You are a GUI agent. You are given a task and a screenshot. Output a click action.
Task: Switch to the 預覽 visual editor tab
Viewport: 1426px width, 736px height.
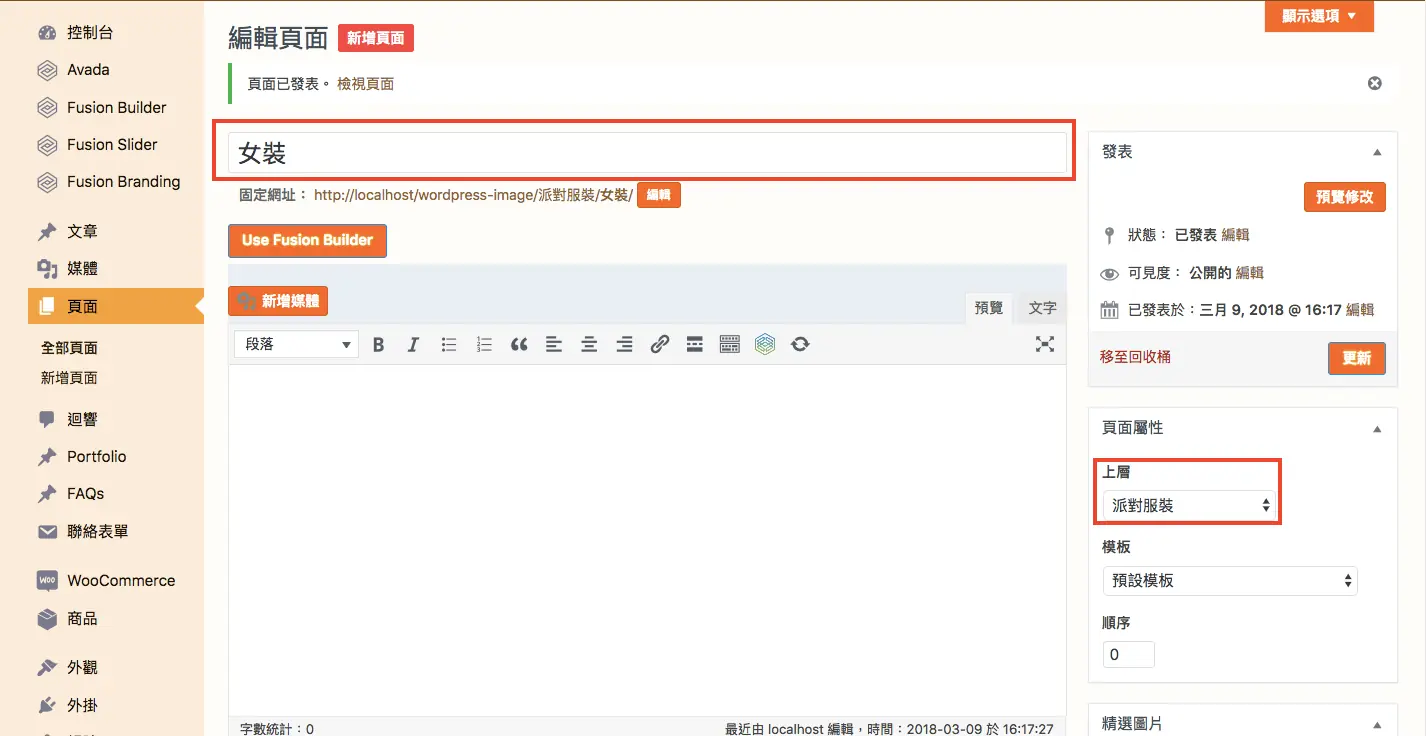click(x=988, y=308)
